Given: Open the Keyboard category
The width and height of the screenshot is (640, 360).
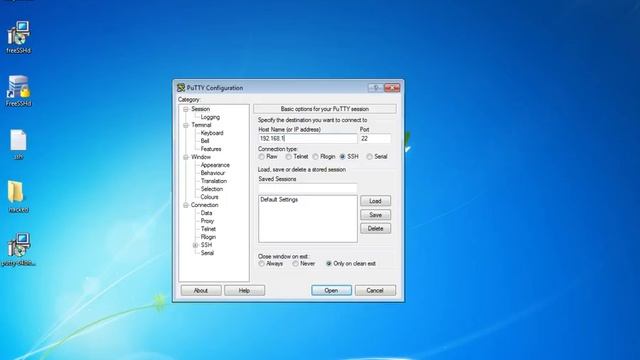Looking at the screenshot, I should click(x=212, y=133).
